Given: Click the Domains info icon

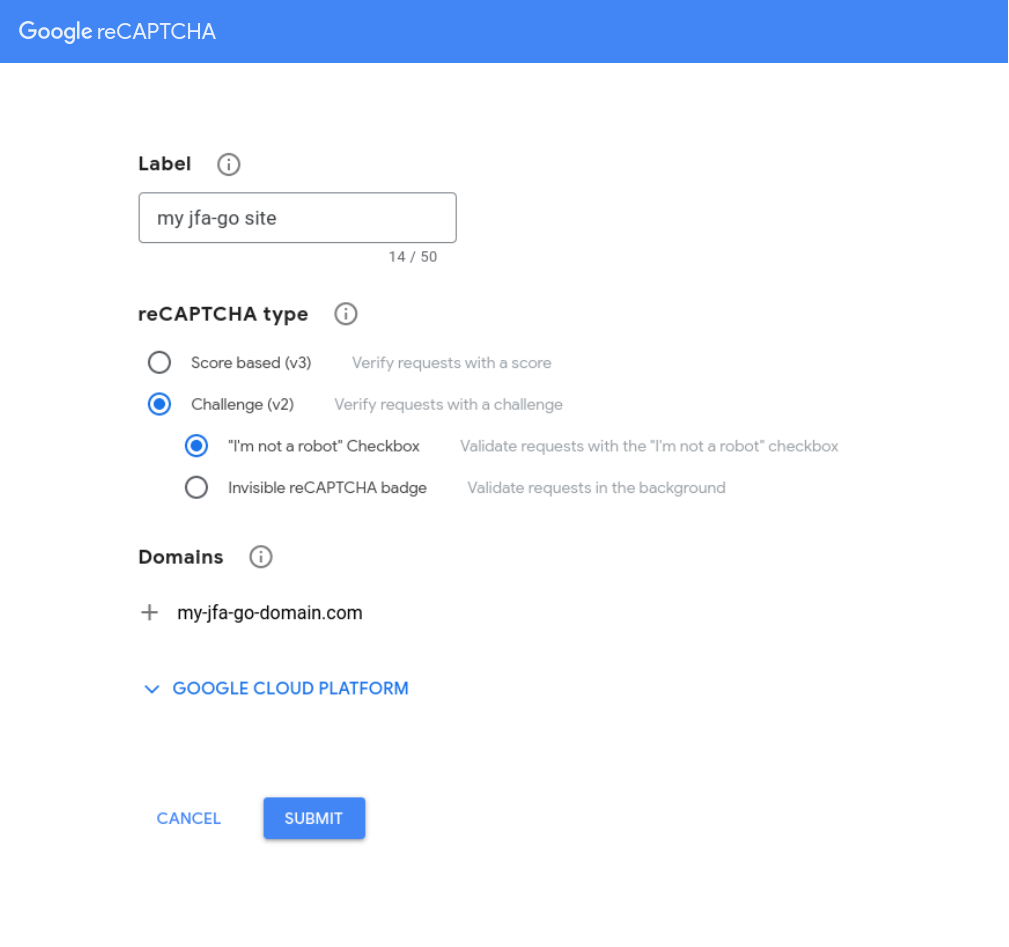Looking at the screenshot, I should click(261, 556).
